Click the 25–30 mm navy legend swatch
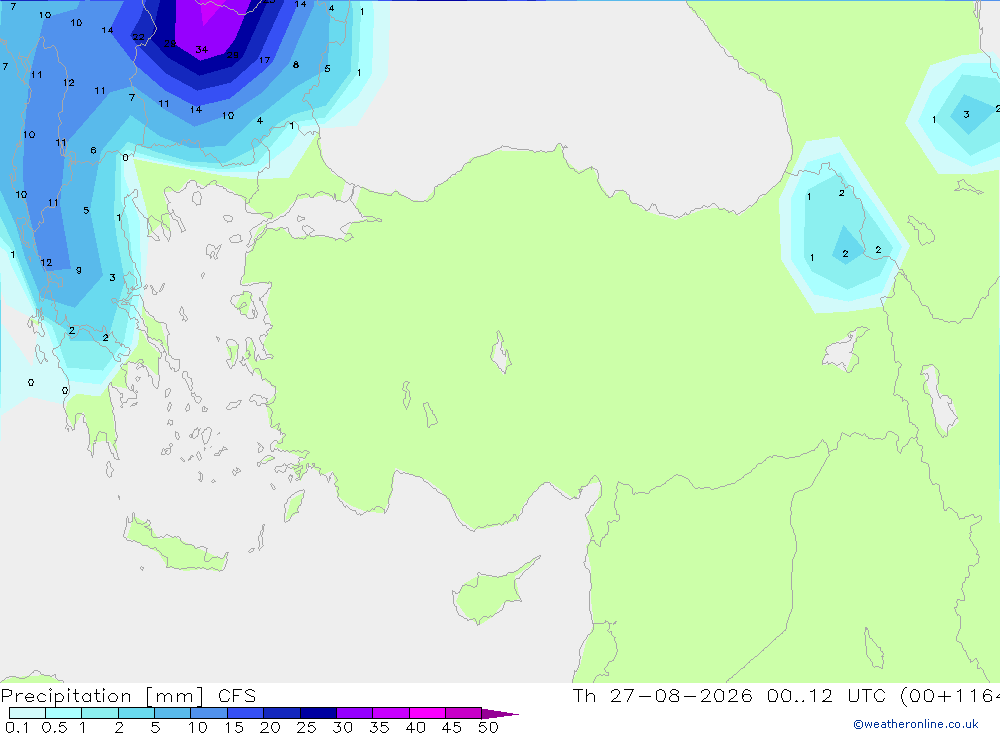 [318, 713]
